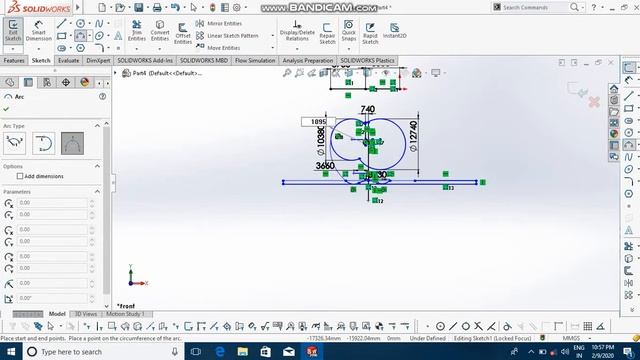Viewport: 640px width, 360px height.
Task: Open the Windows Start menu
Action: tap(11, 351)
